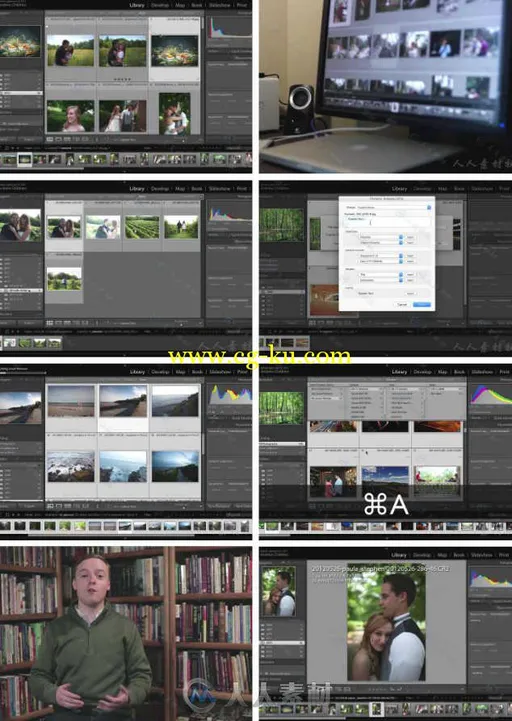
Task: Select Library tab in the ⌘A overlay window
Action: 399,372
